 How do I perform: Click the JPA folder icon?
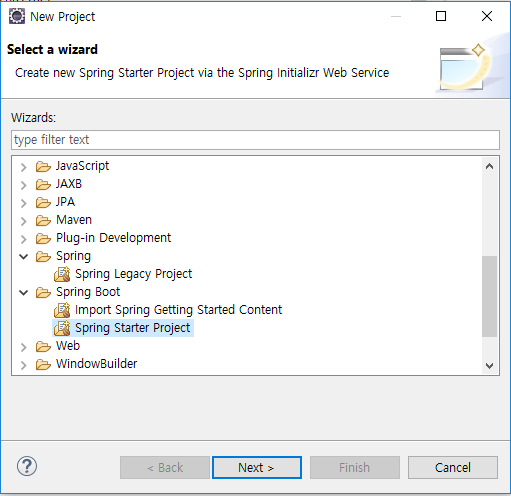(x=43, y=202)
